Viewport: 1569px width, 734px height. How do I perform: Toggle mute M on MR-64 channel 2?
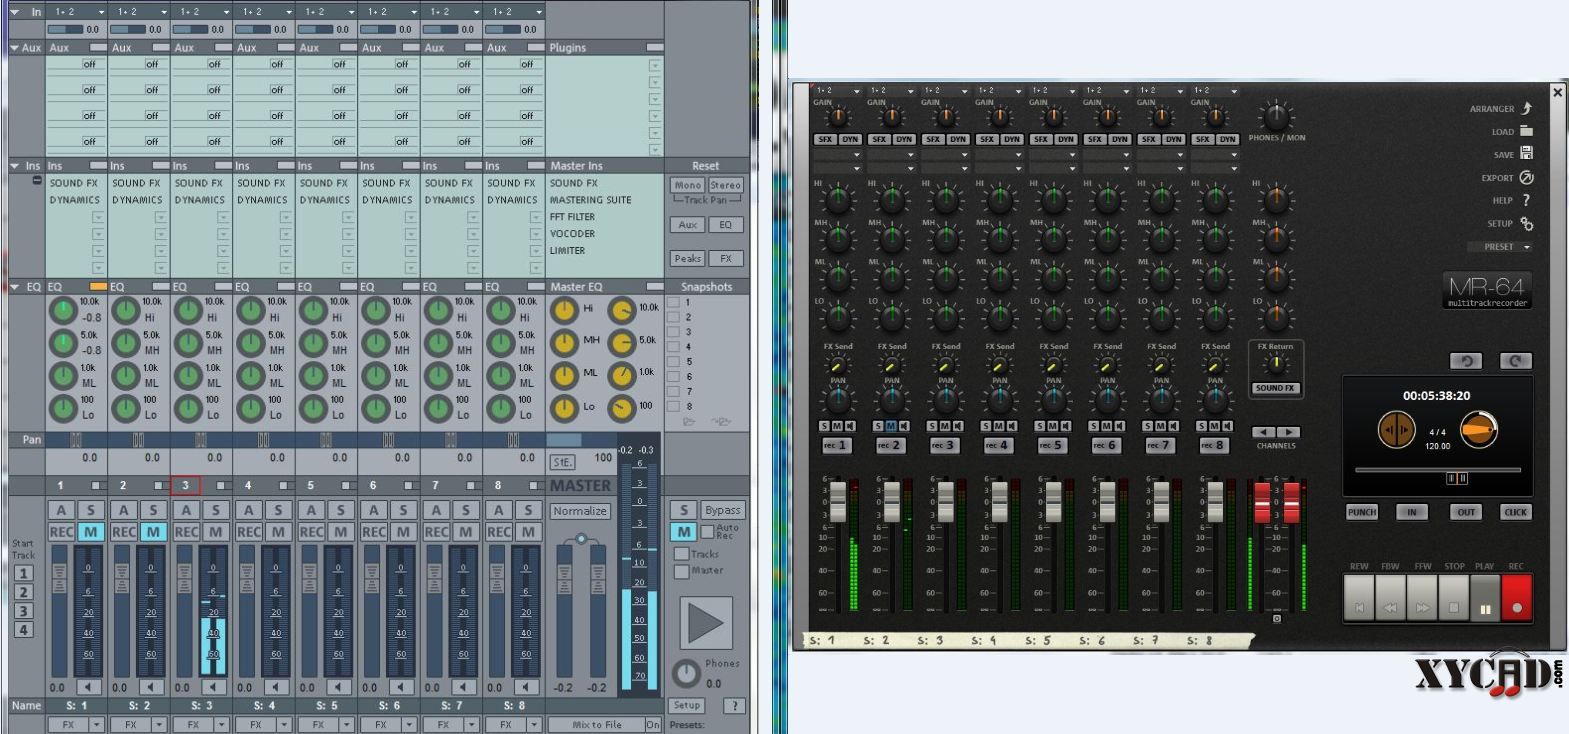click(x=890, y=427)
